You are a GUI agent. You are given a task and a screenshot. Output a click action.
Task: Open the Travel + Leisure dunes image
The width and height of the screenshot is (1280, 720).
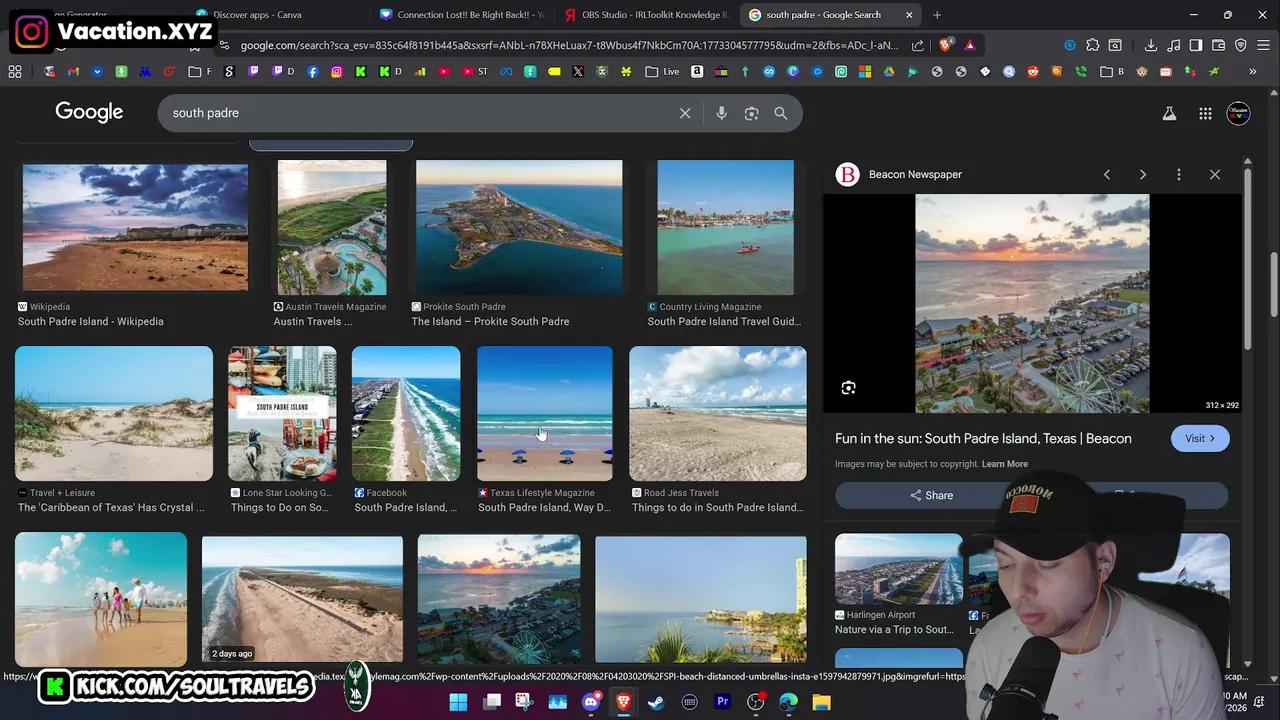(114, 414)
